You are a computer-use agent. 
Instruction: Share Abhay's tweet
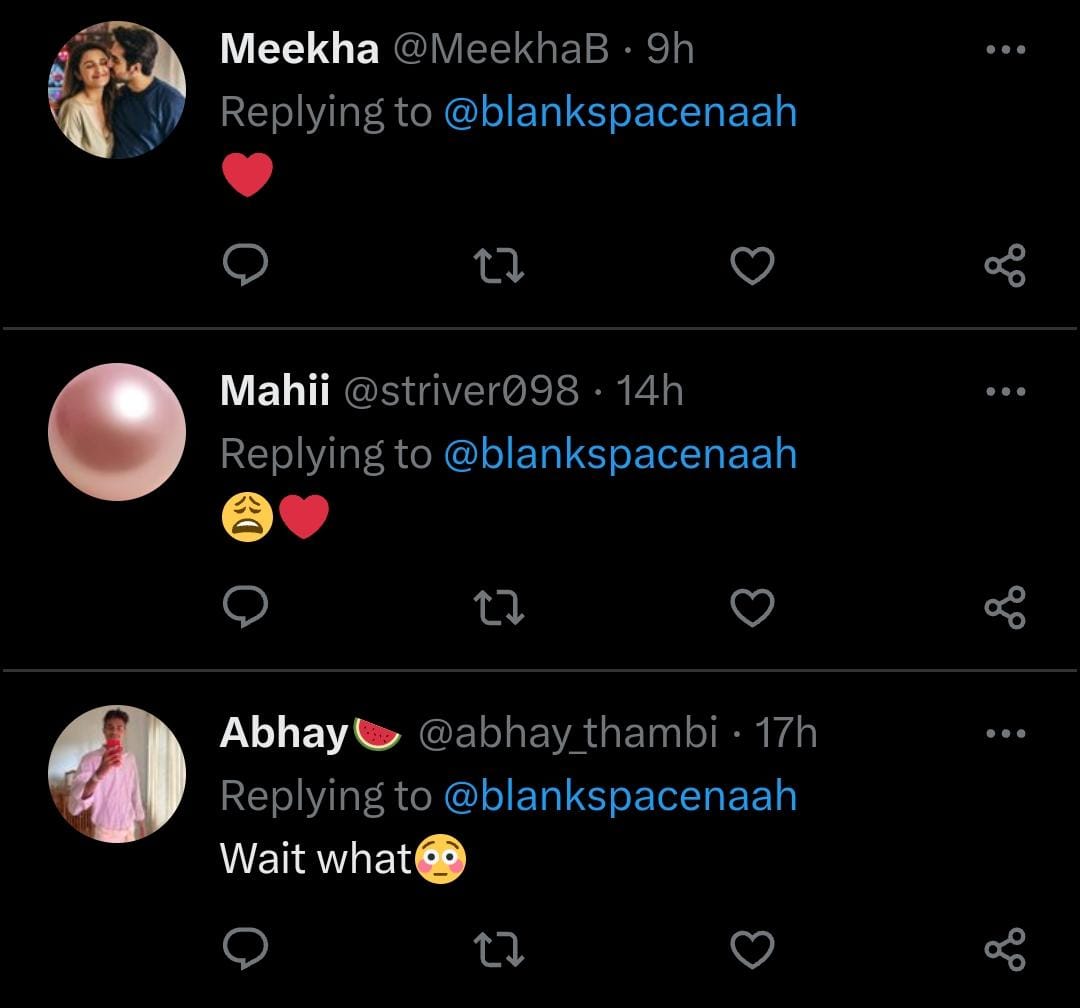coord(1005,949)
